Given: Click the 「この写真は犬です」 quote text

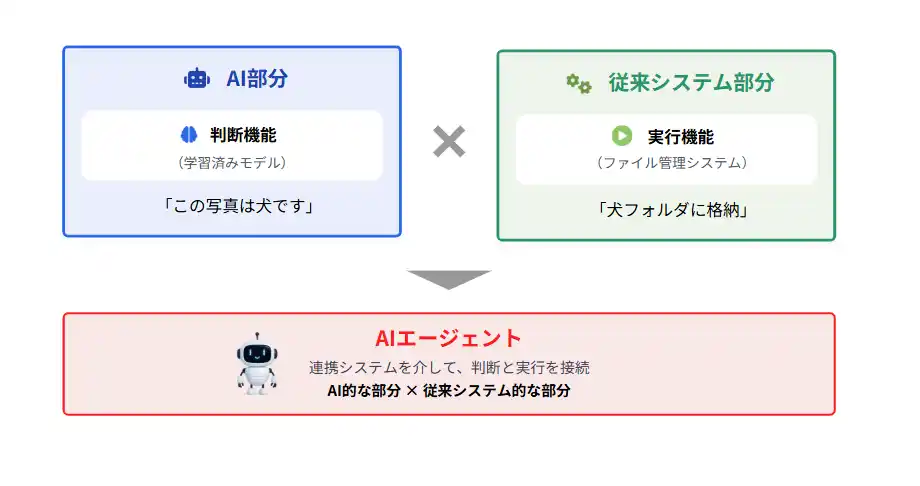Looking at the screenshot, I should point(232,206).
